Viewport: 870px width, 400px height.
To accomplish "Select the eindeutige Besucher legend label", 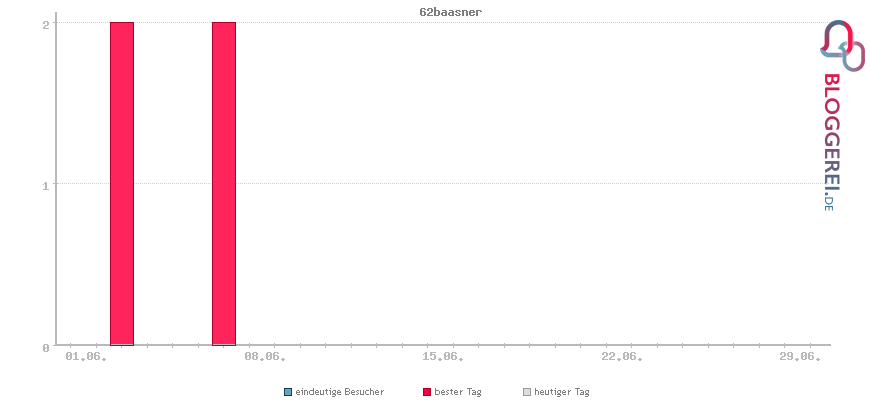I will click(x=340, y=392).
